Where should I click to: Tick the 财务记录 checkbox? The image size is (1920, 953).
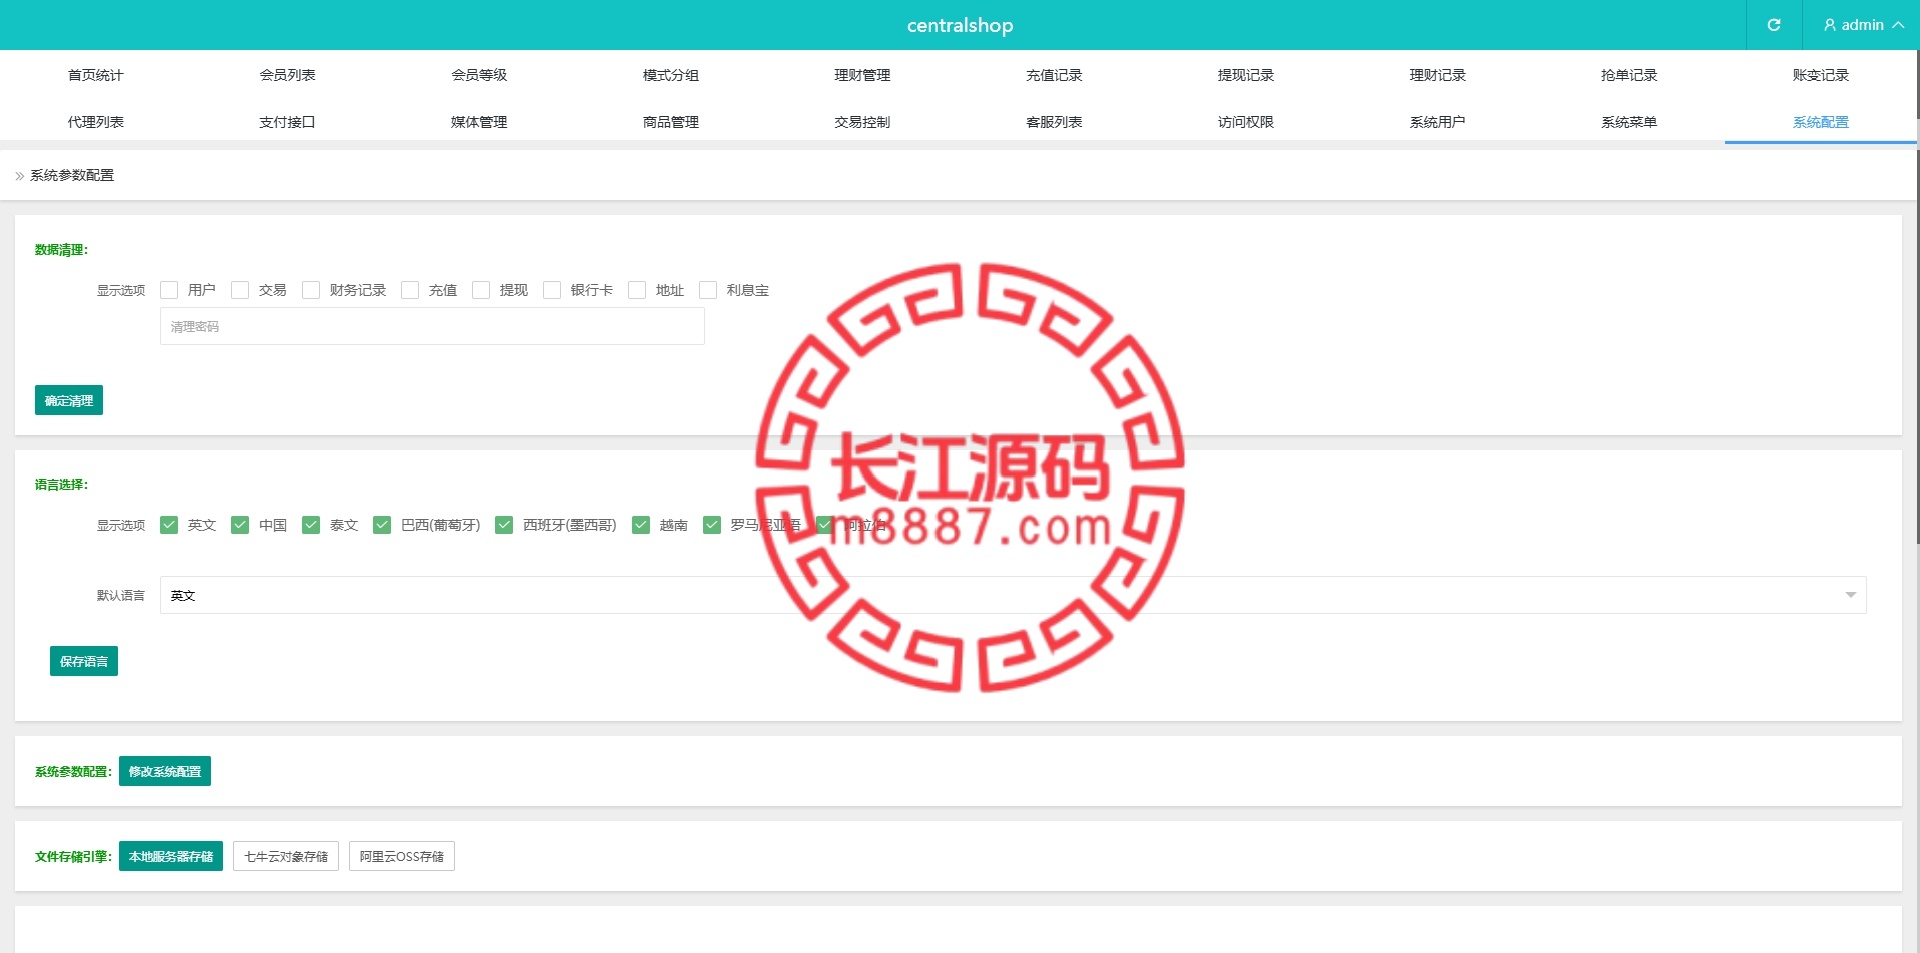[311, 290]
